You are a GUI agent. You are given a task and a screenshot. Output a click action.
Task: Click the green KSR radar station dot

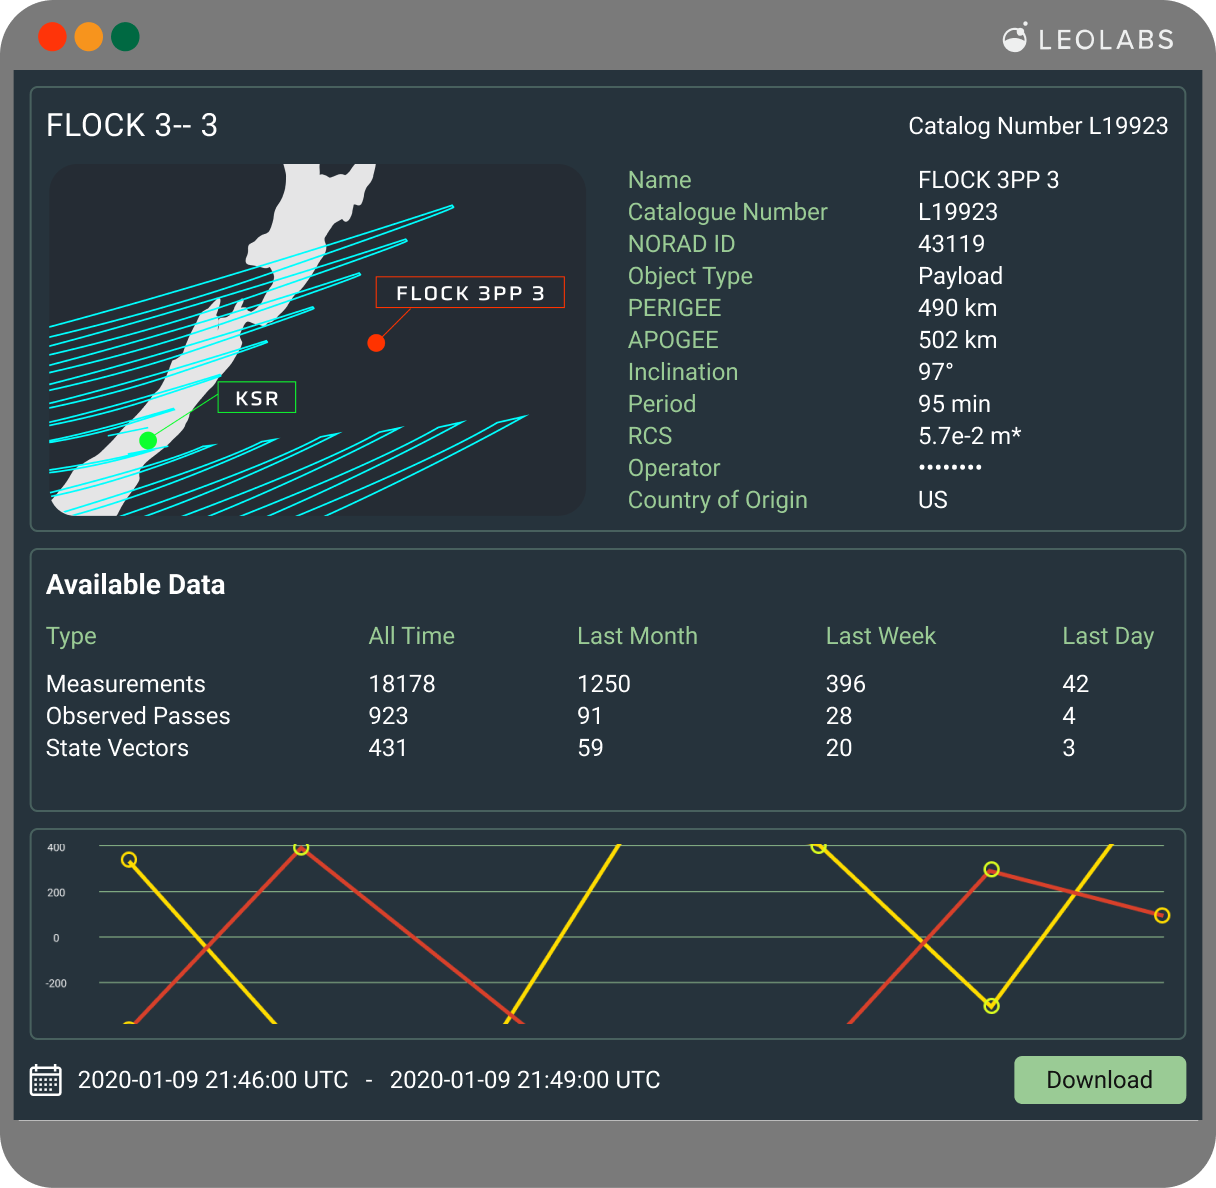148,440
